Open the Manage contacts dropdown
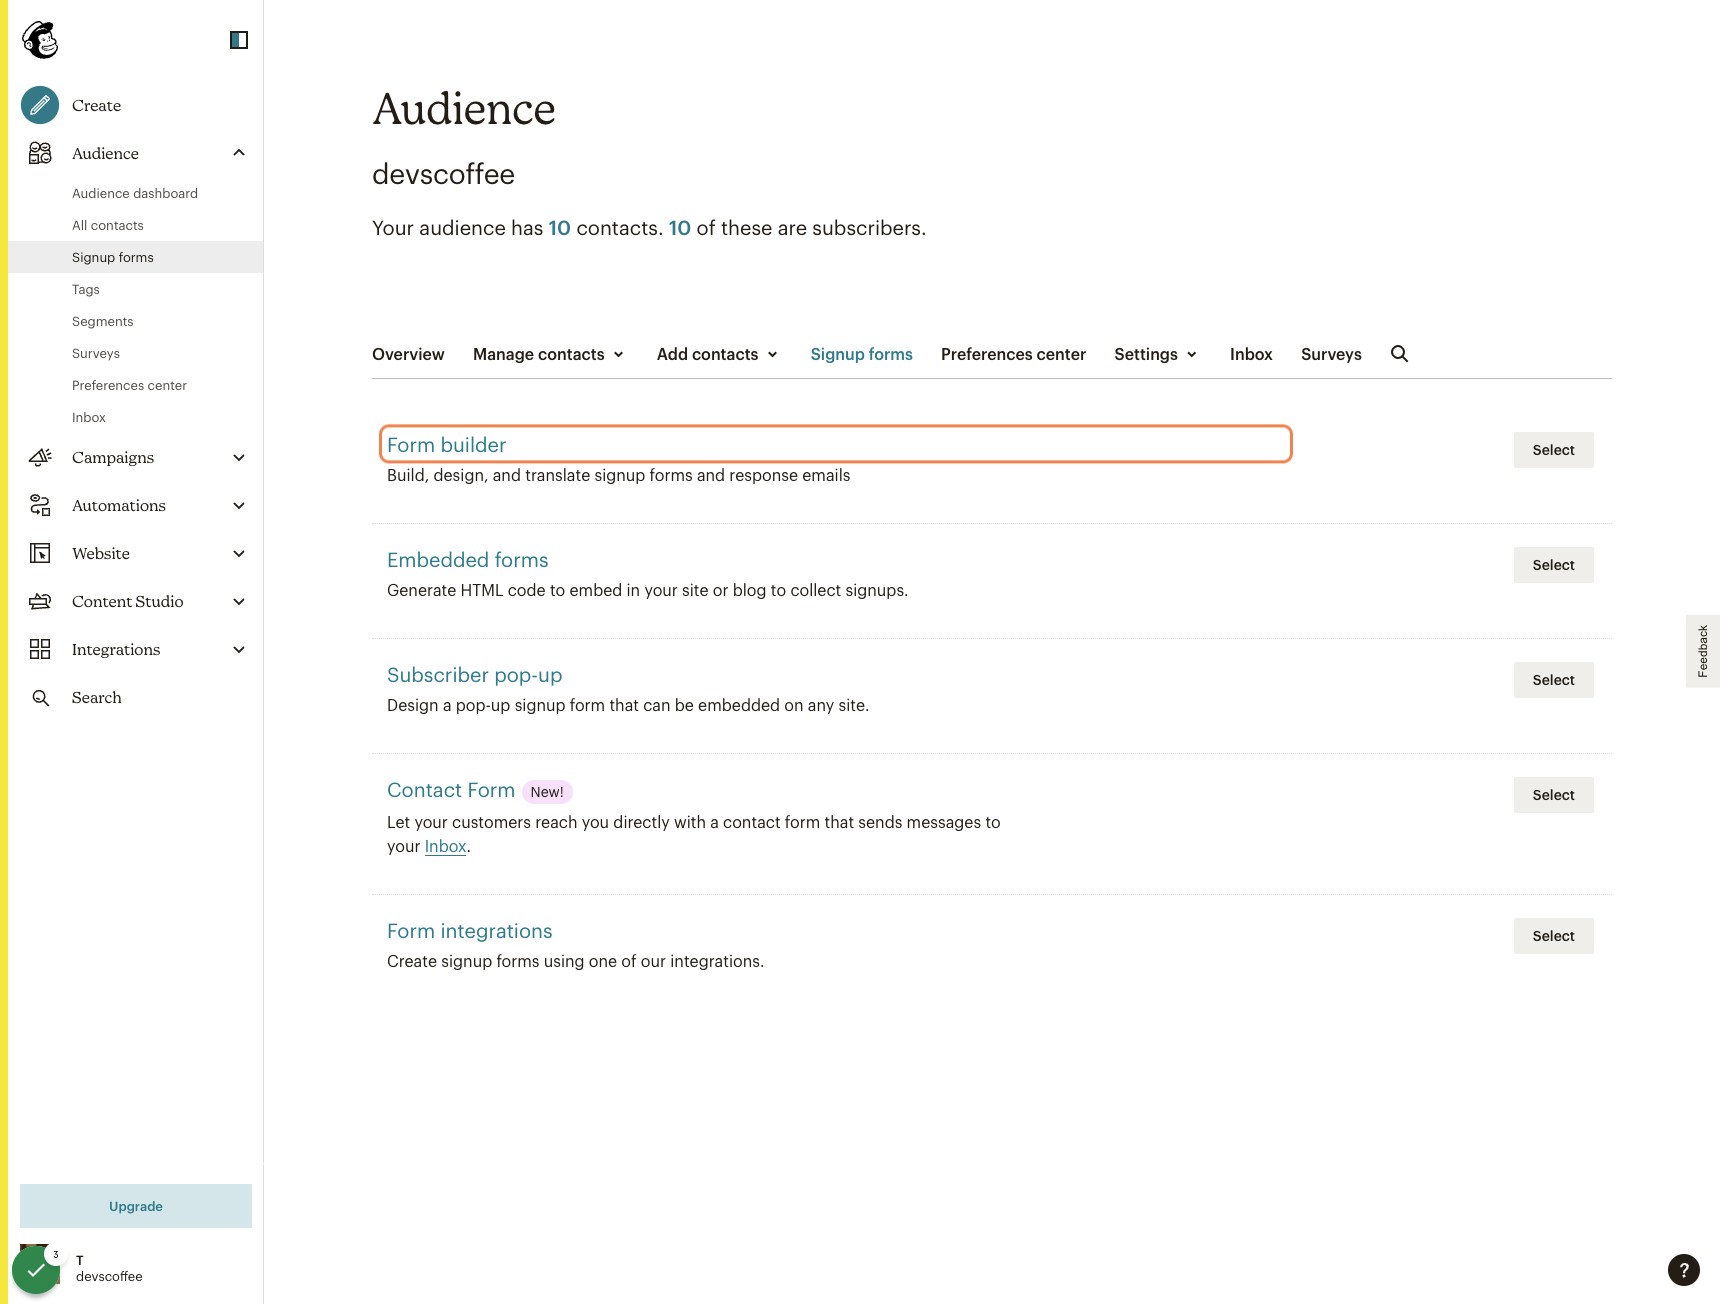 point(549,354)
